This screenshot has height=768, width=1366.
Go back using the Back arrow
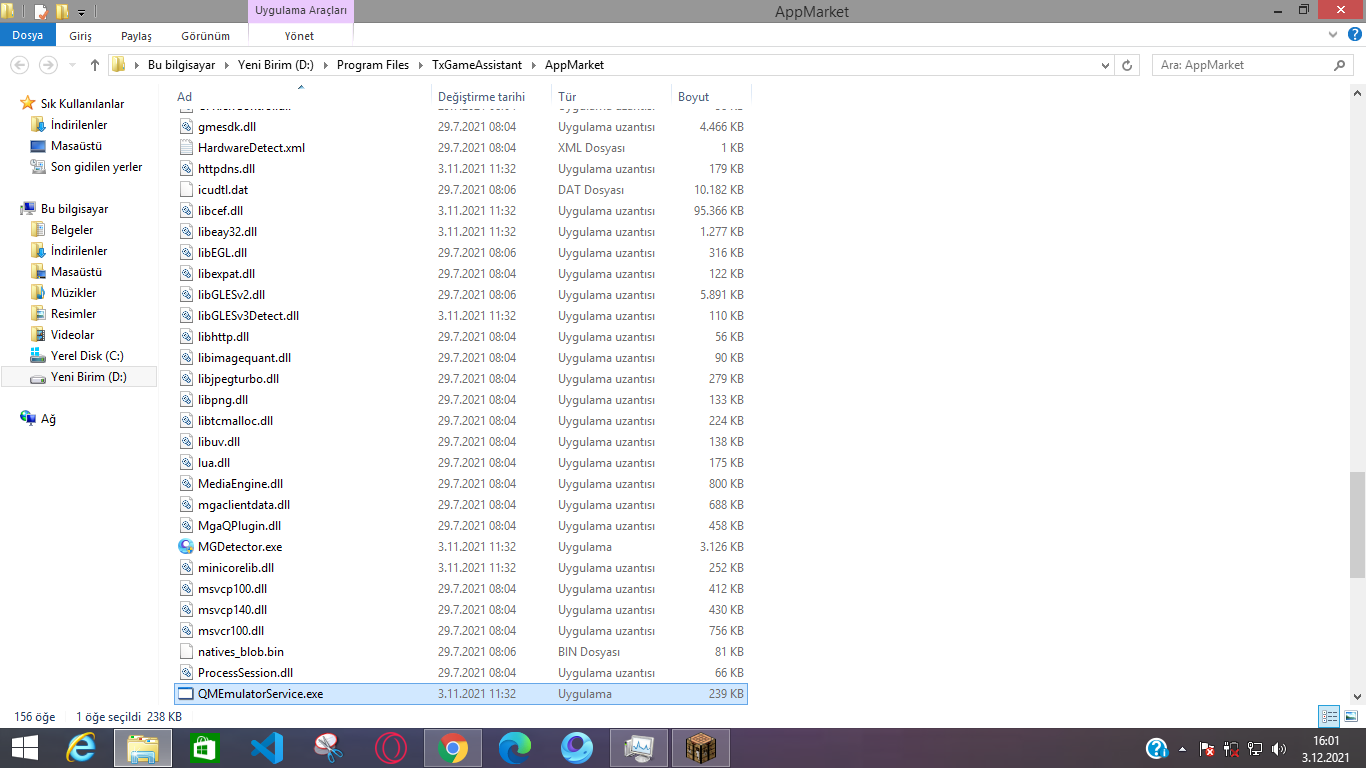click(19, 65)
